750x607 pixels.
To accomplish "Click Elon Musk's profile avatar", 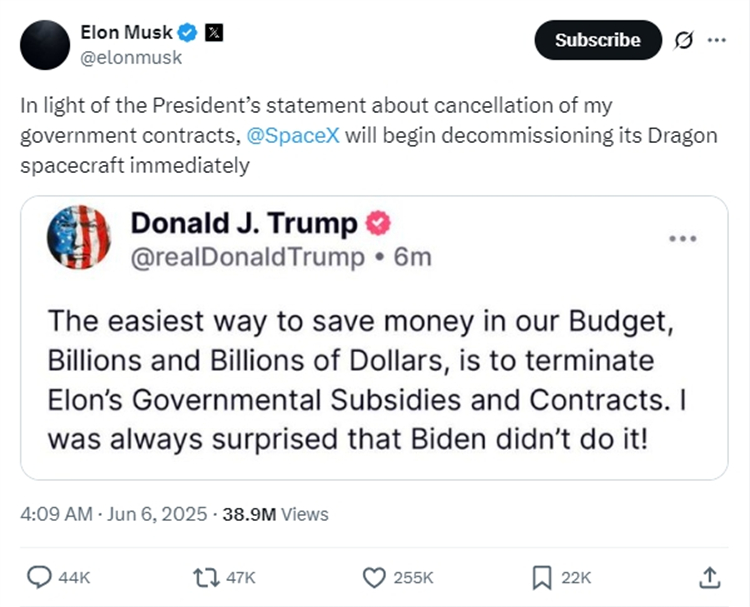I will (45, 45).
